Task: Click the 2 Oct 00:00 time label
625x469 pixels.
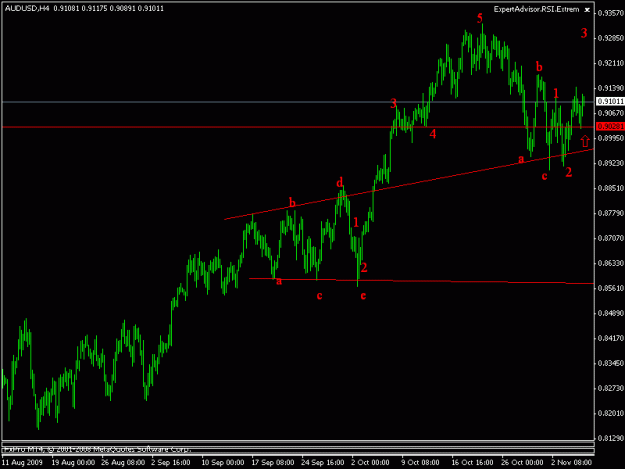Action: point(370,463)
